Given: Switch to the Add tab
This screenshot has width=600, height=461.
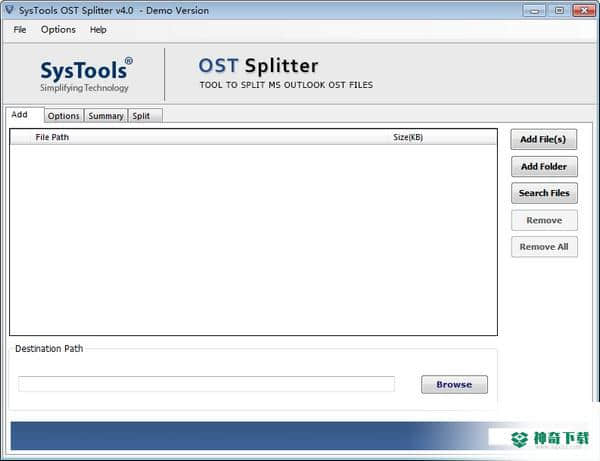Looking at the screenshot, I should tap(24, 115).
